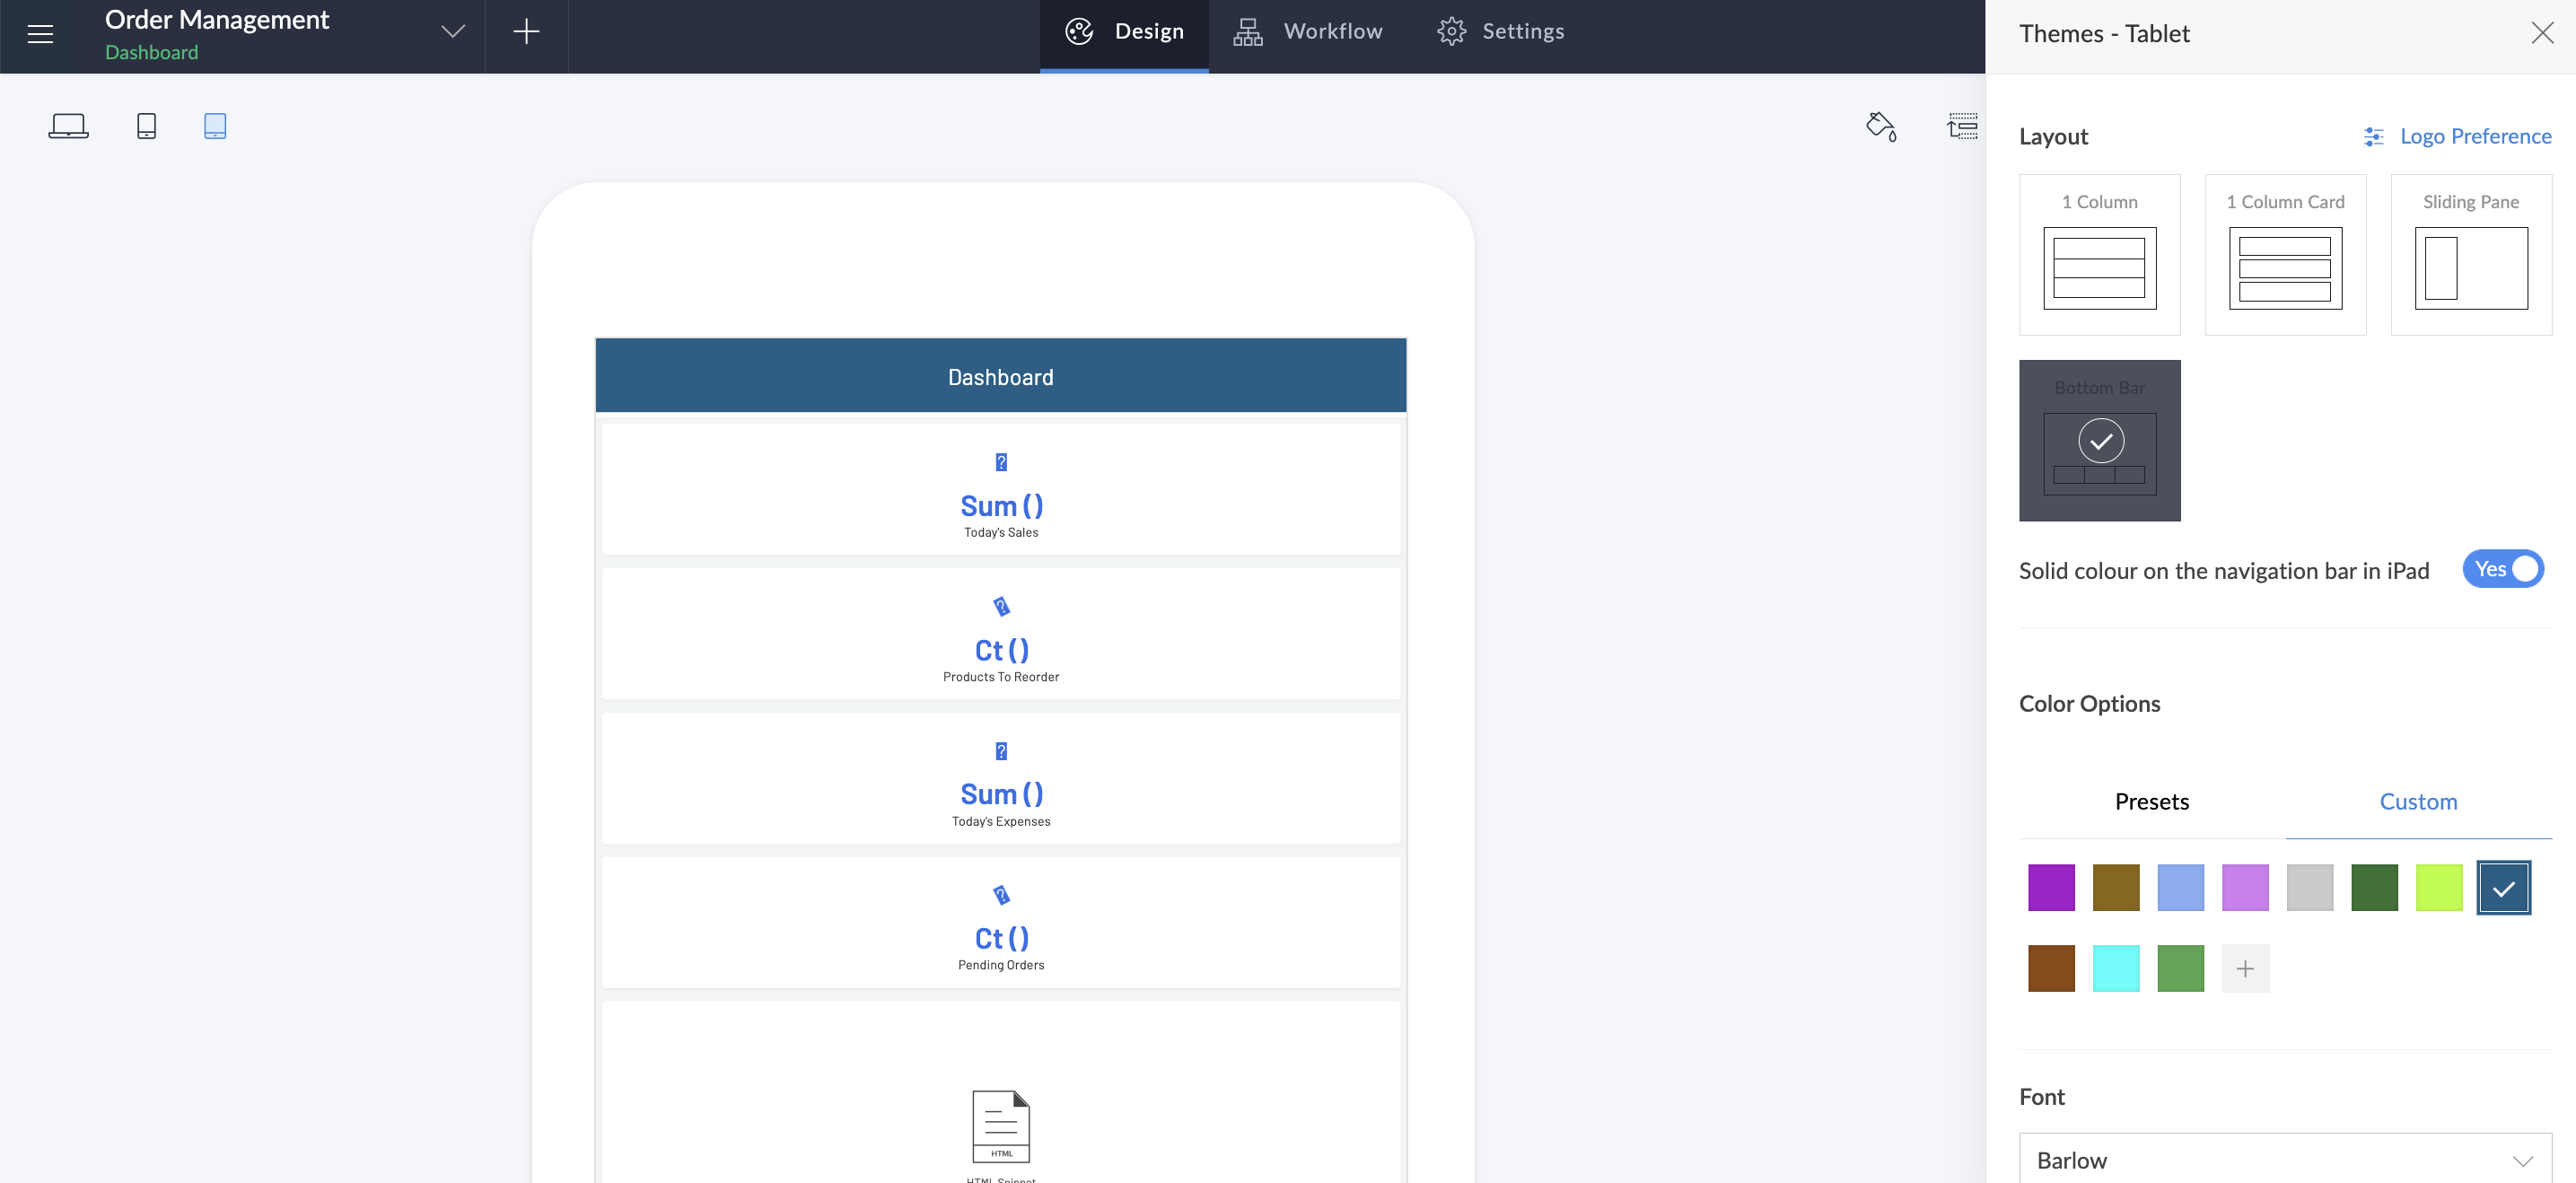Screen dimensions: 2576x1183
Task: Select the tablet preview device icon
Action: pyautogui.click(x=215, y=126)
